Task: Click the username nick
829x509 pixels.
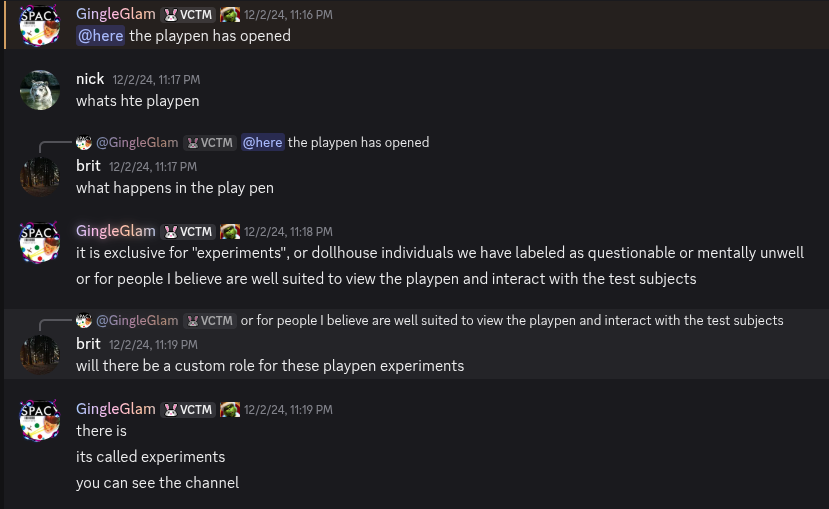Action: (x=90, y=79)
